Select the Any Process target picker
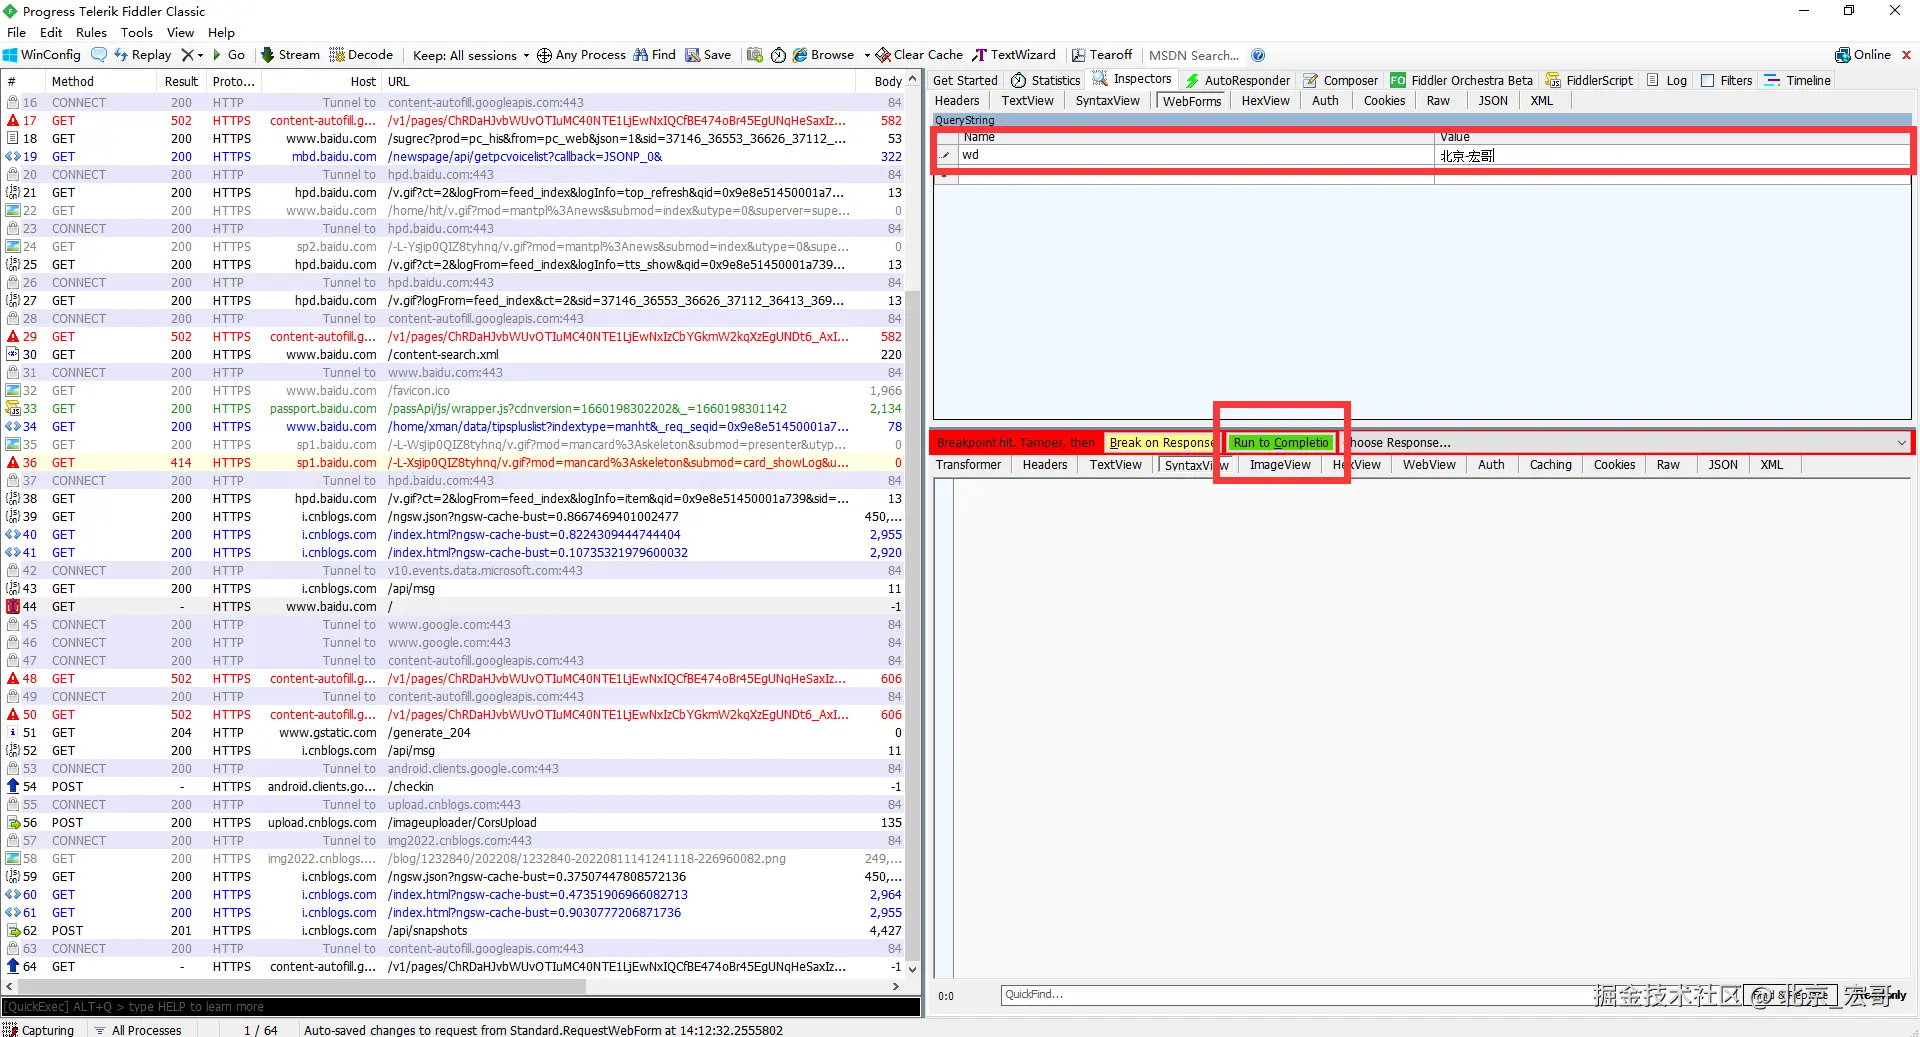The image size is (1920, 1037). tap(581, 55)
